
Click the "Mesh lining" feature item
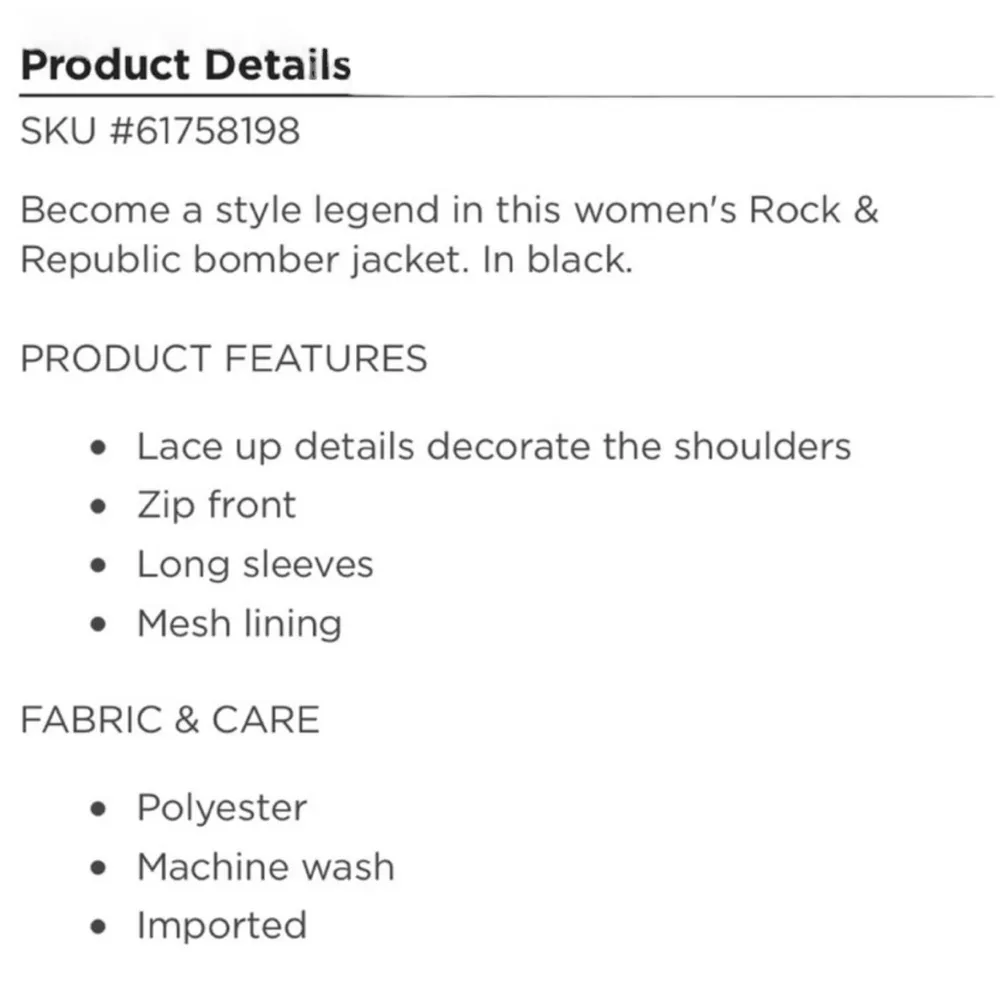(x=239, y=623)
